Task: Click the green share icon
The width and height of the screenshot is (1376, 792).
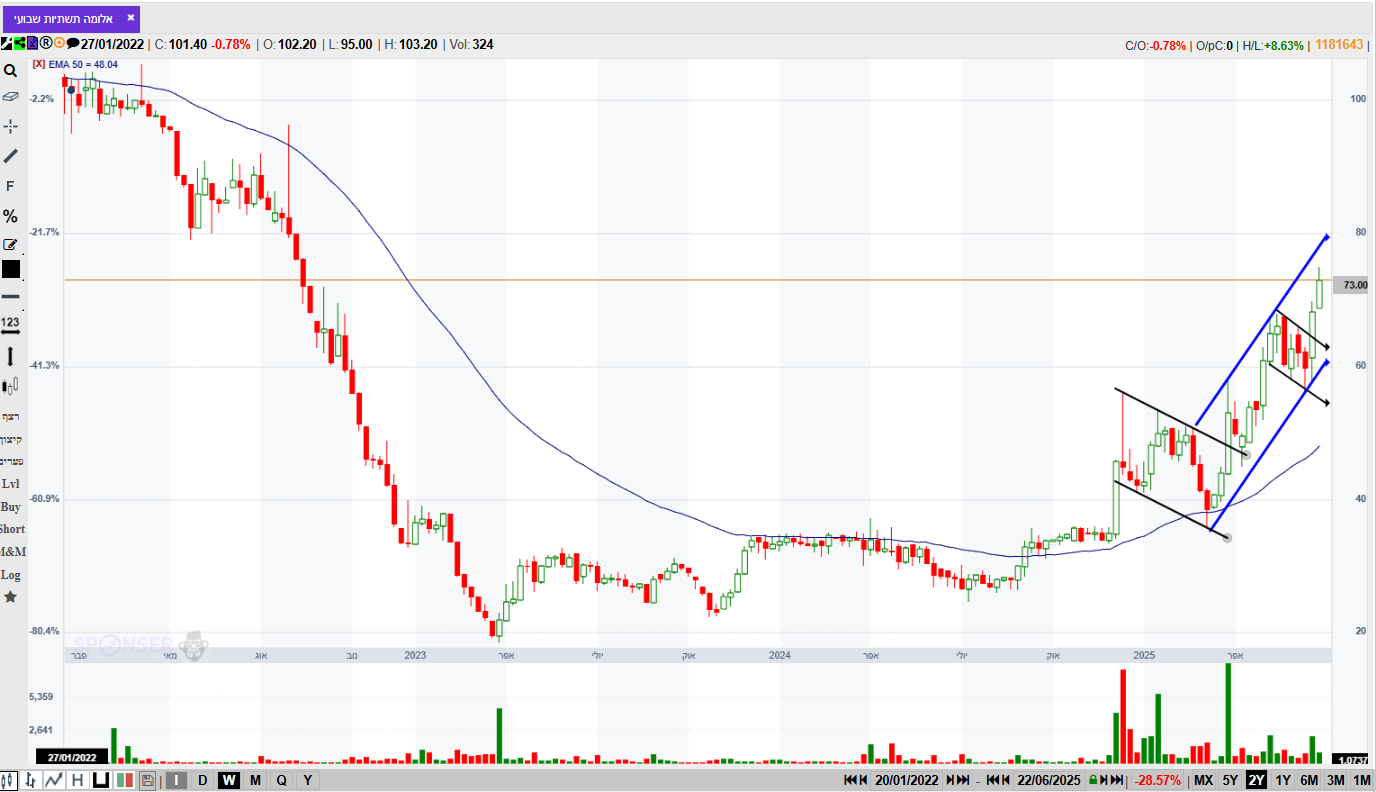Action: click(19, 43)
